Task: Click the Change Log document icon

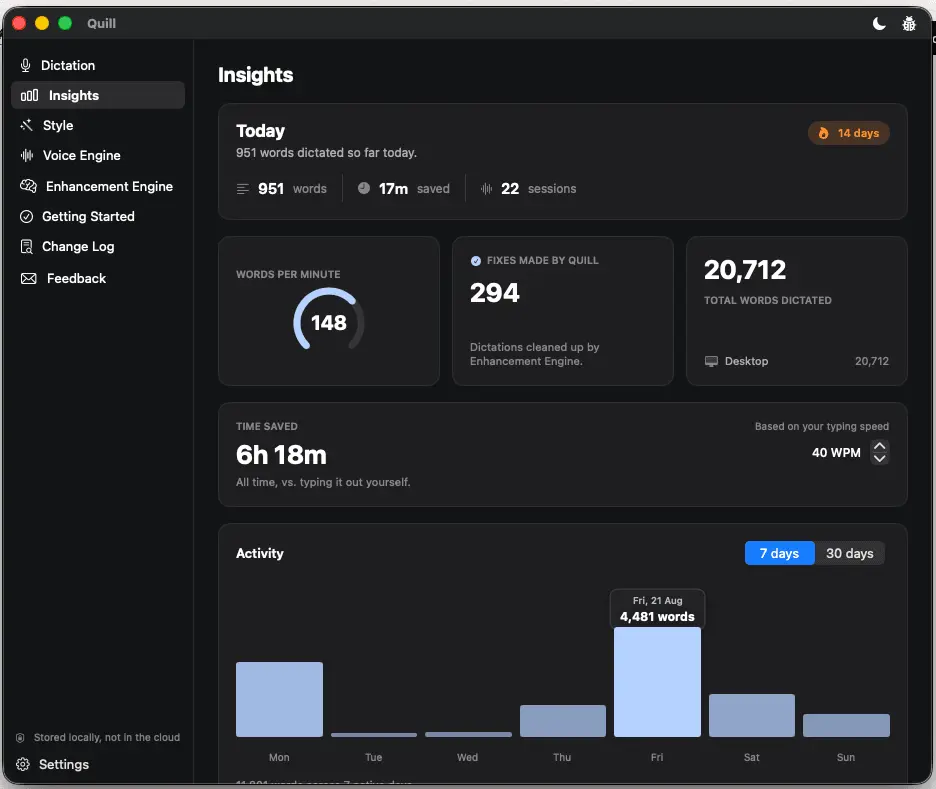Action: (27, 246)
